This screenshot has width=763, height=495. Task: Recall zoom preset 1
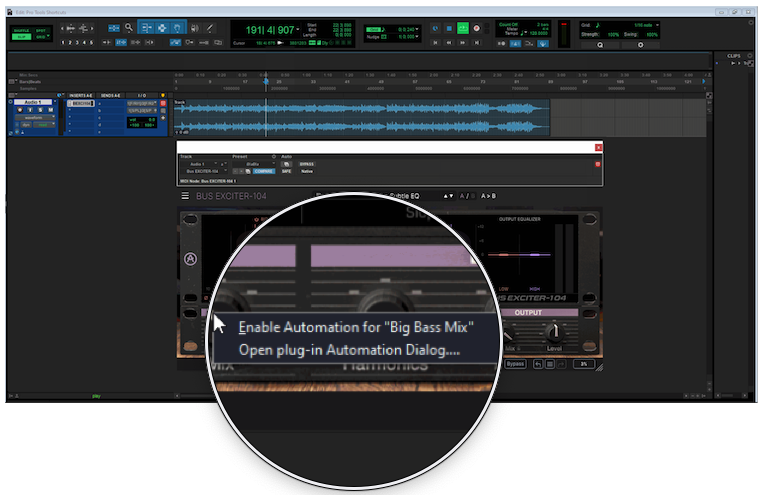click(x=63, y=43)
